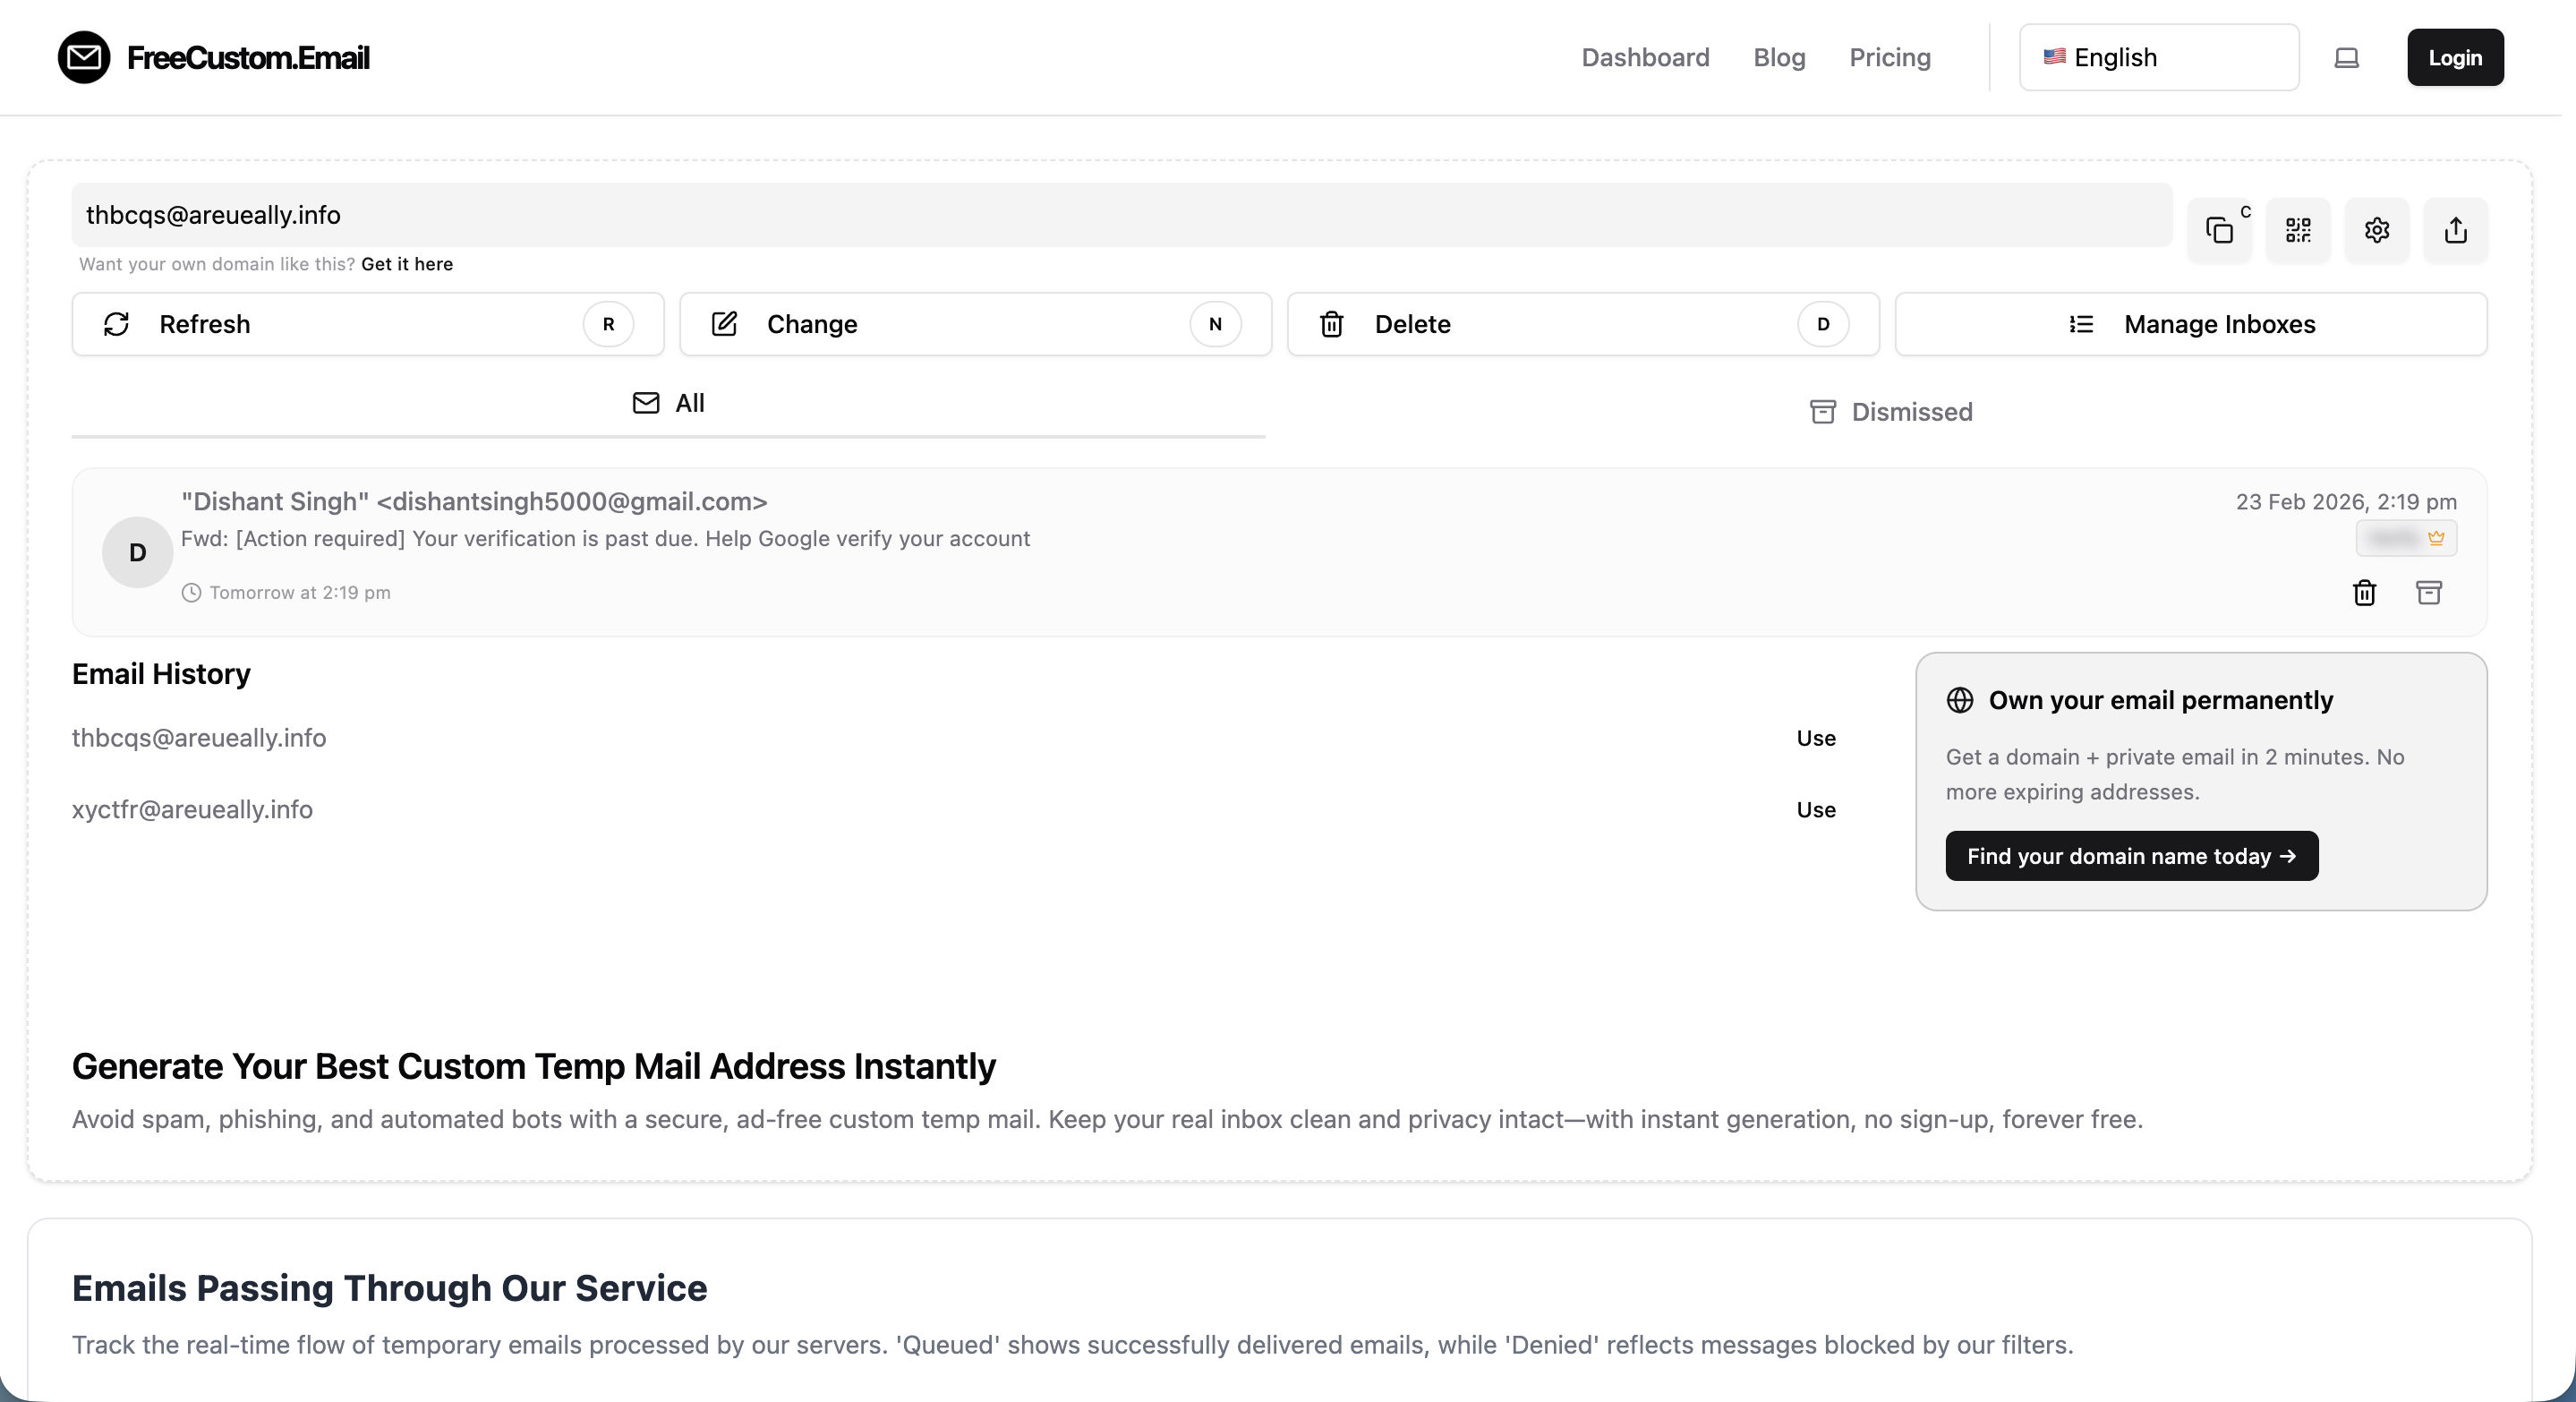Viewport: 2576px width, 1402px height.
Task: Delete the Dishant Singh email with trash icon
Action: click(2364, 593)
